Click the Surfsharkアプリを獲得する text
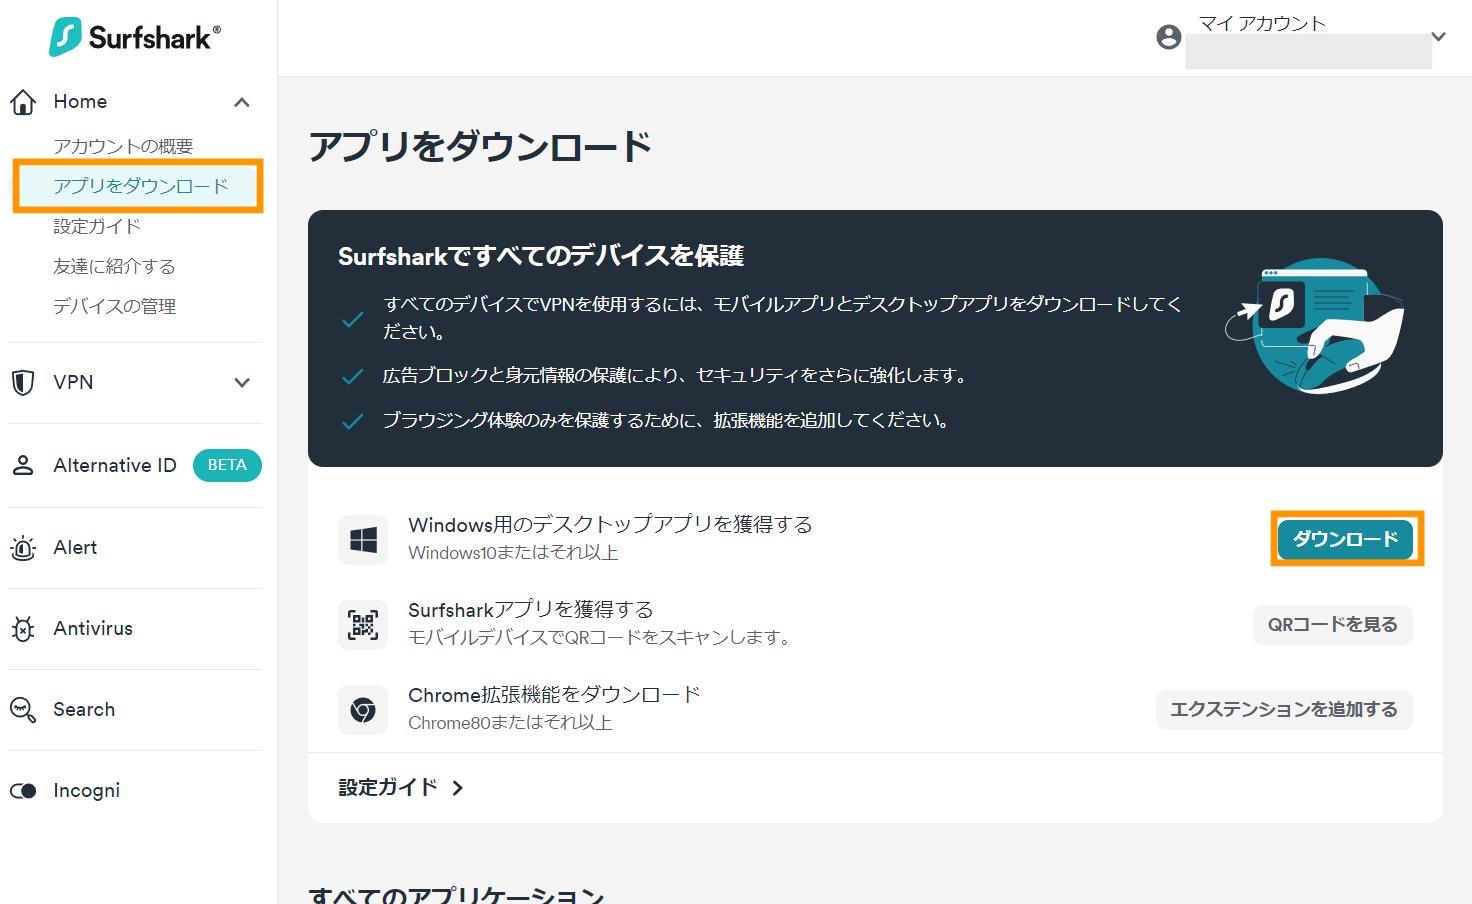Image resolution: width=1472 pixels, height=904 pixels. coord(530,610)
